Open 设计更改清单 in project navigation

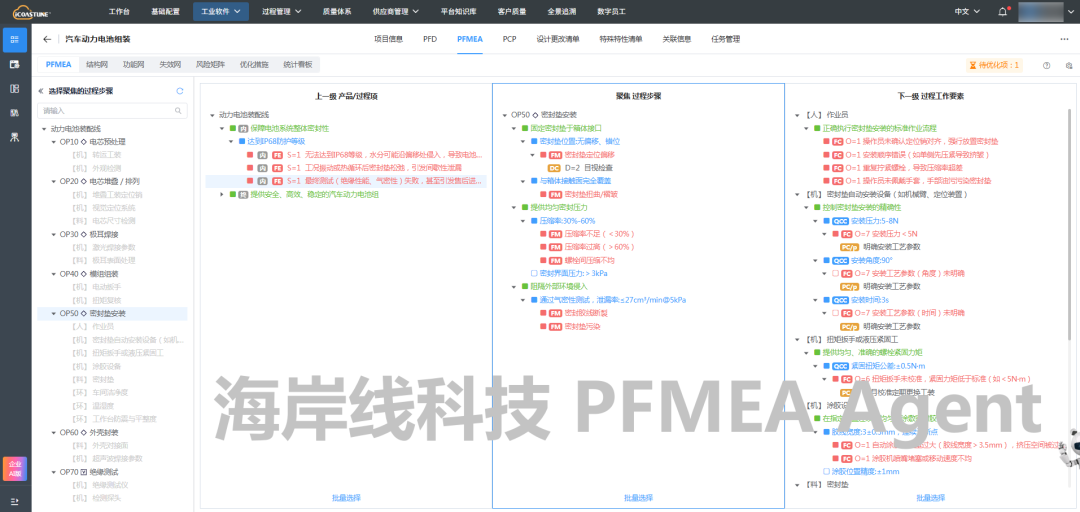coord(558,39)
